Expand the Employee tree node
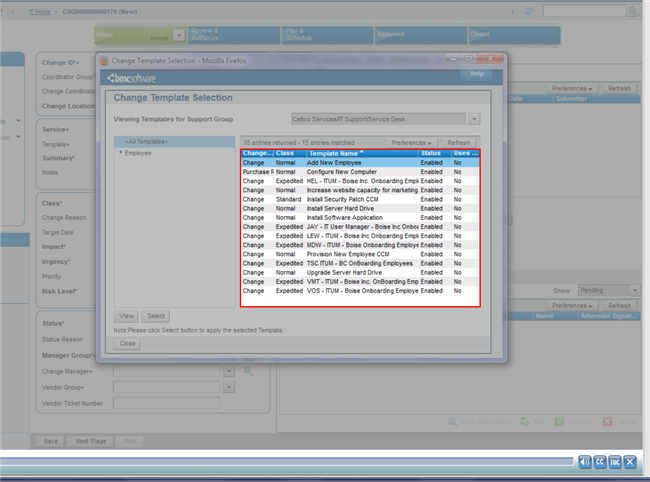Screen dimensions: 650x482 [x=121, y=153]
